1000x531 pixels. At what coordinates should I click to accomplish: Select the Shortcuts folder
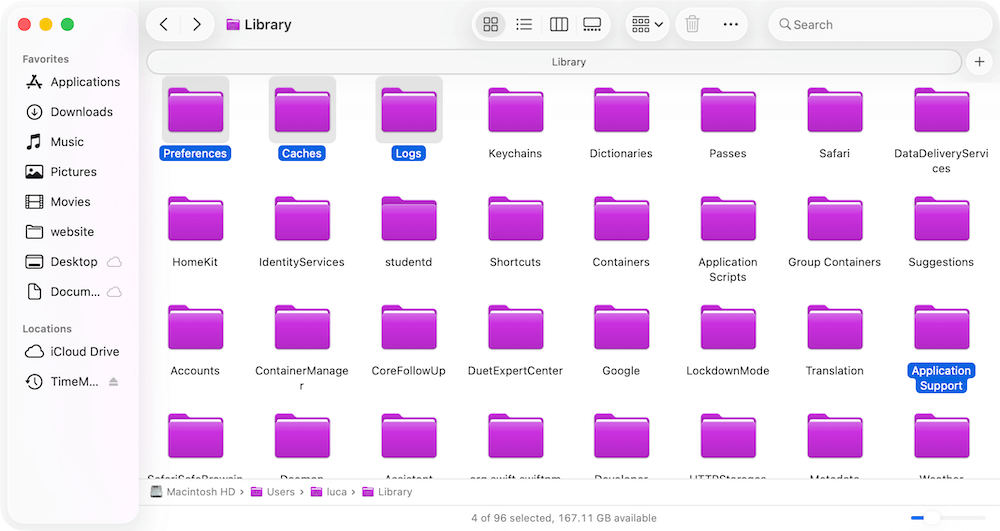(x=515, y=230)
